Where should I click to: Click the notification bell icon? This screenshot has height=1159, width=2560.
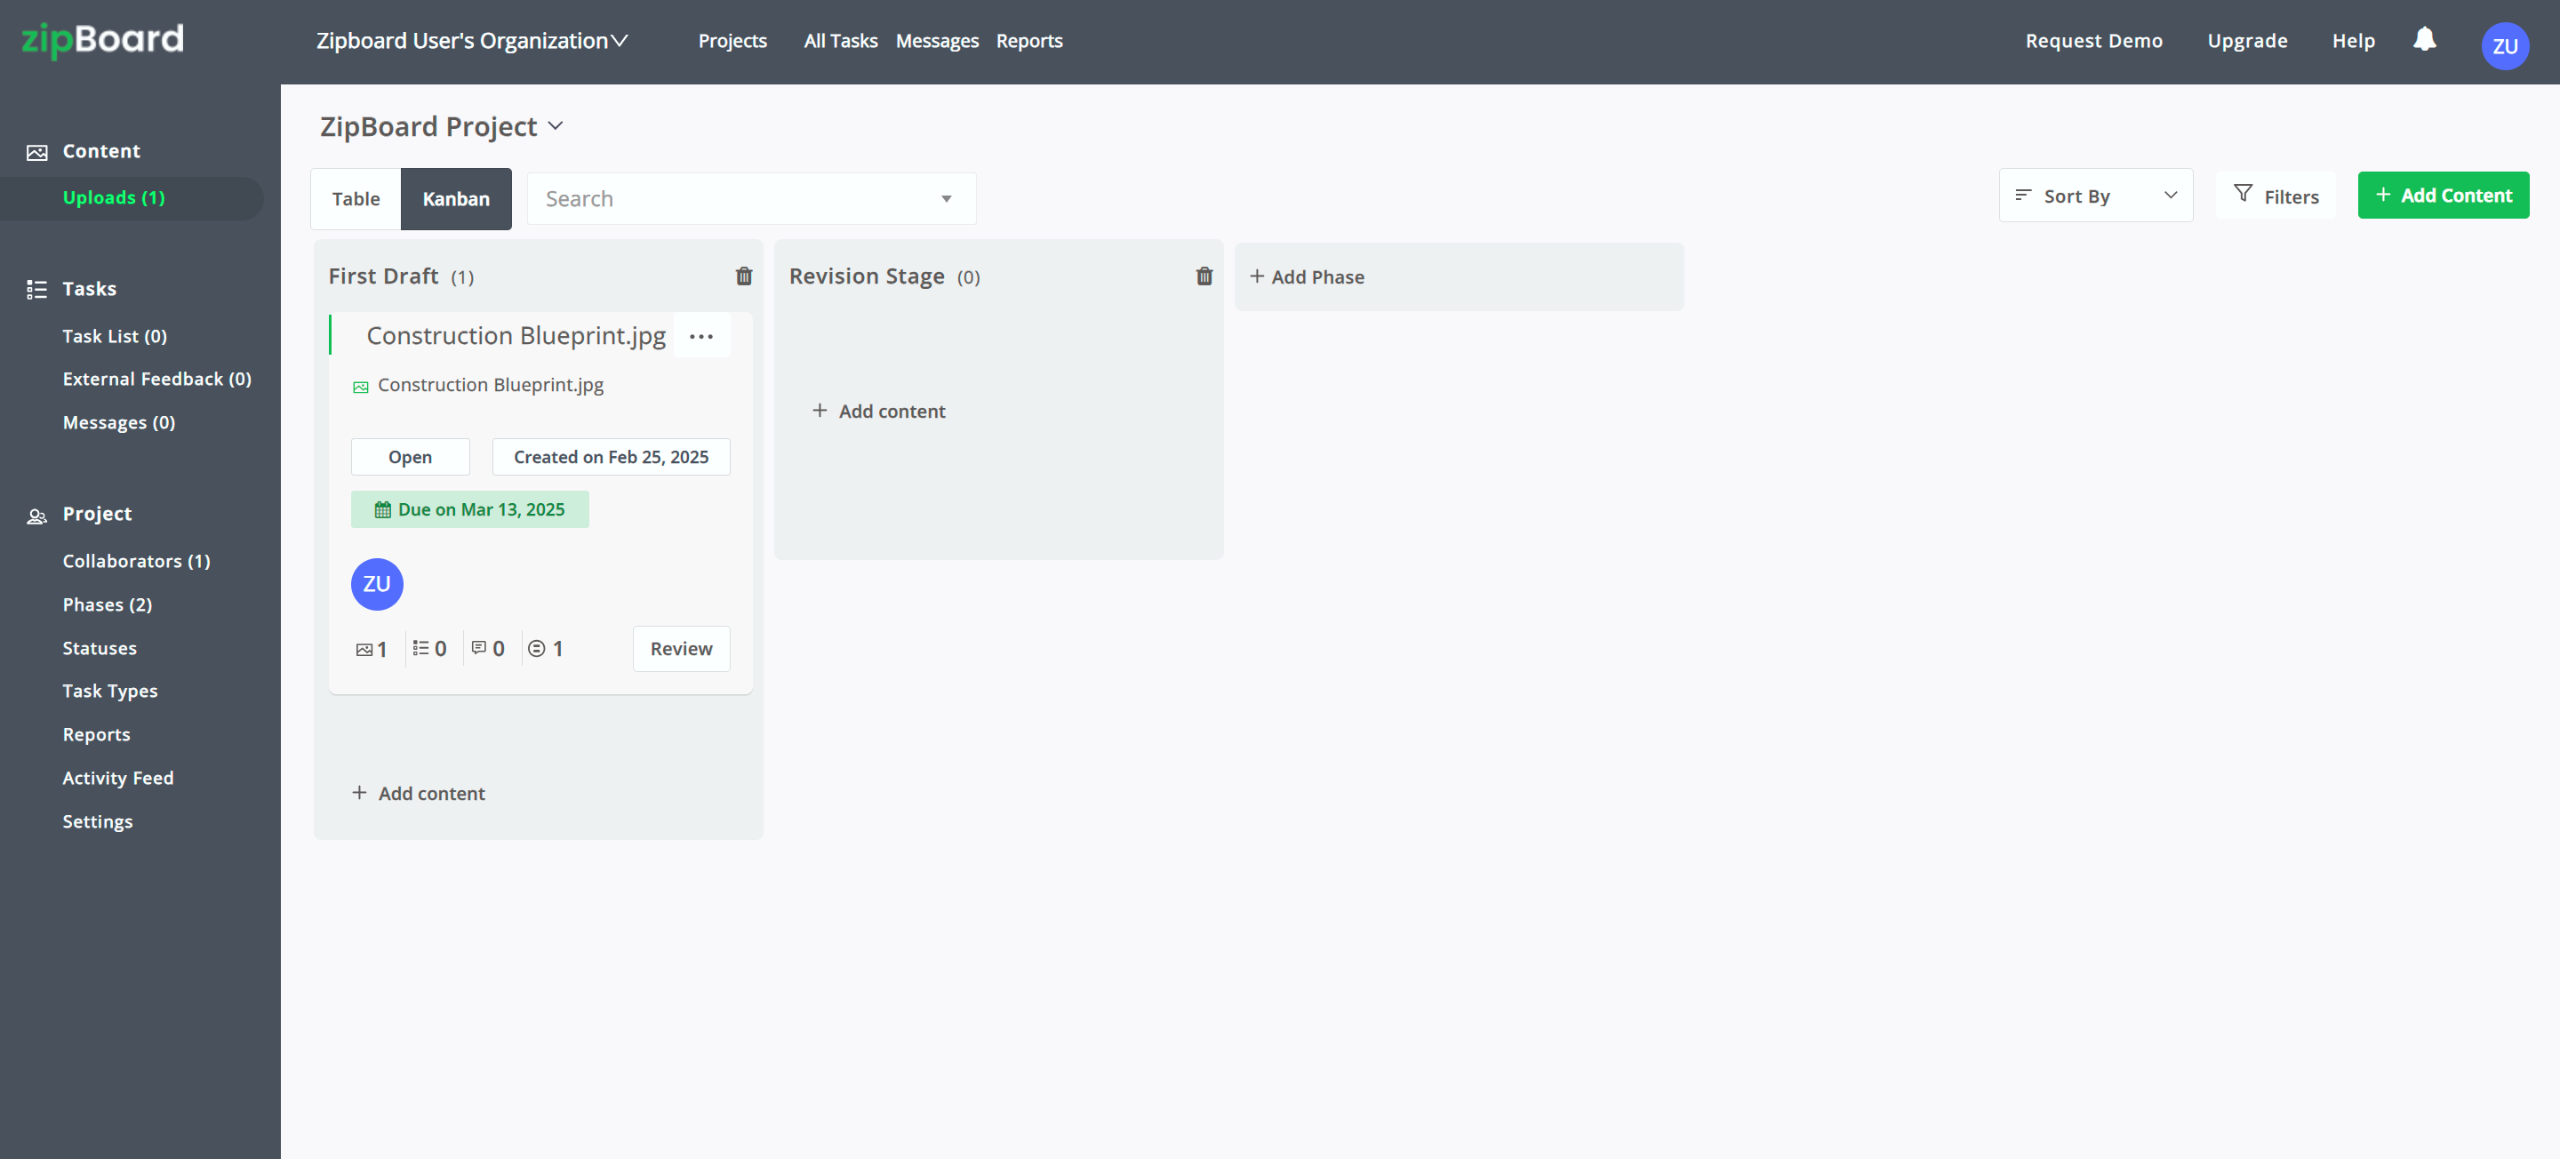click(x=2424, y=40)
